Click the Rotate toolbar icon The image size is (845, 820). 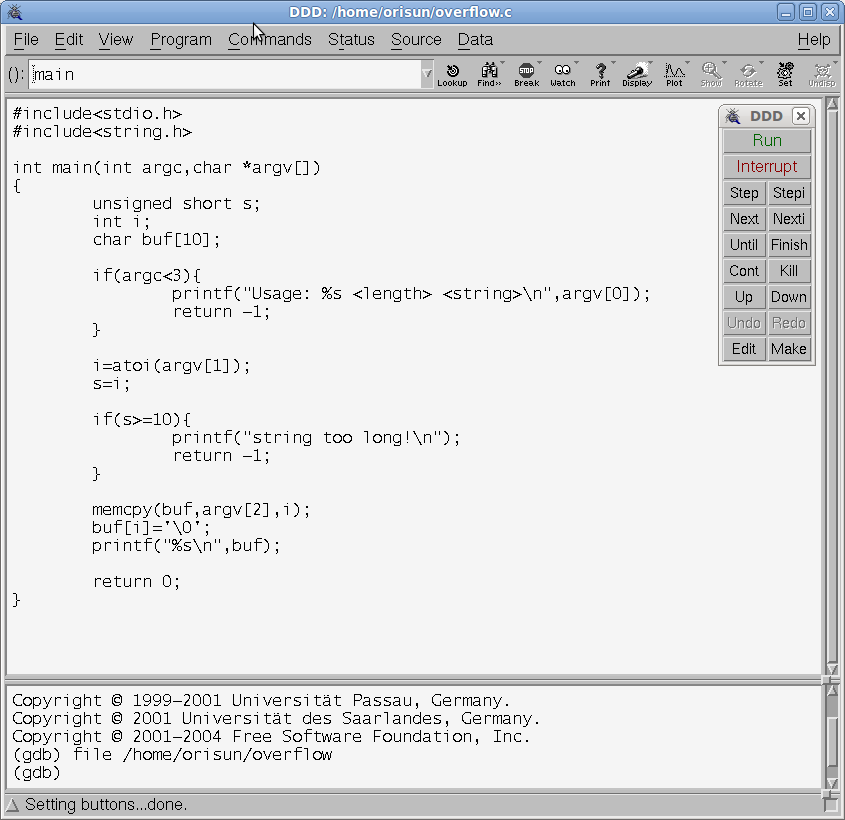(x=749, y=74)
